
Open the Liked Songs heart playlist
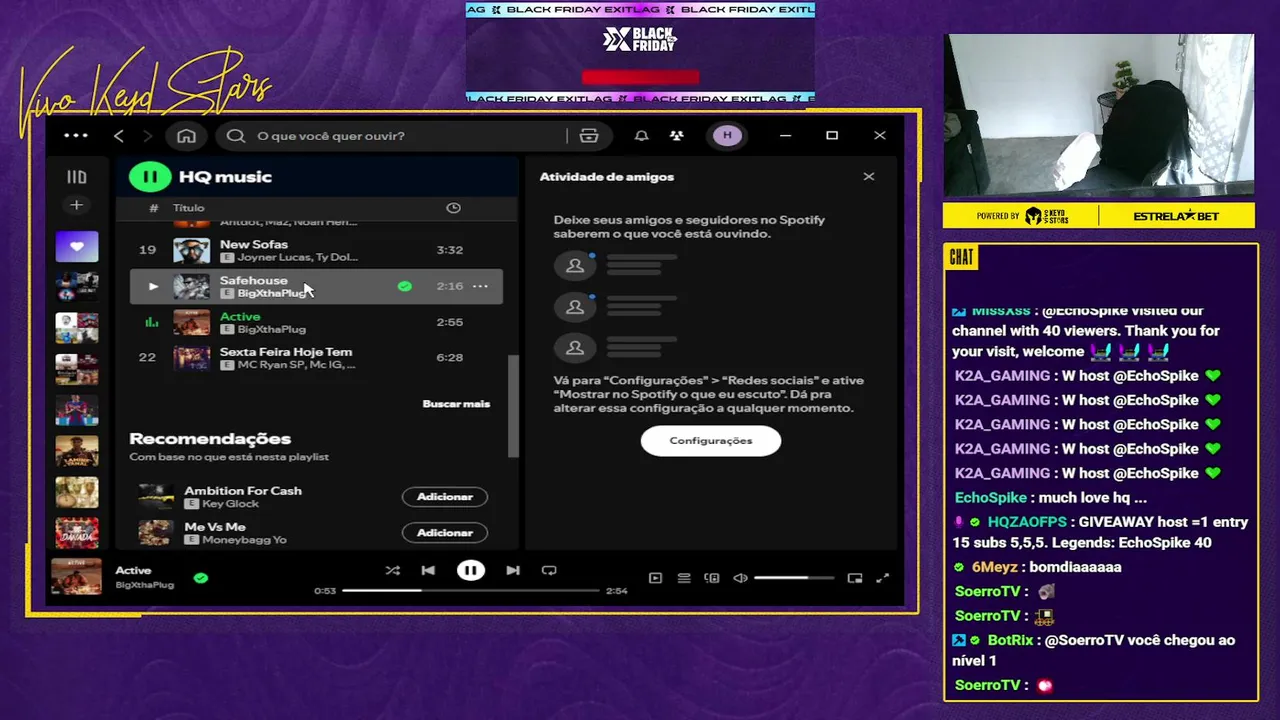pyautogui.click(x=77, y=246)
